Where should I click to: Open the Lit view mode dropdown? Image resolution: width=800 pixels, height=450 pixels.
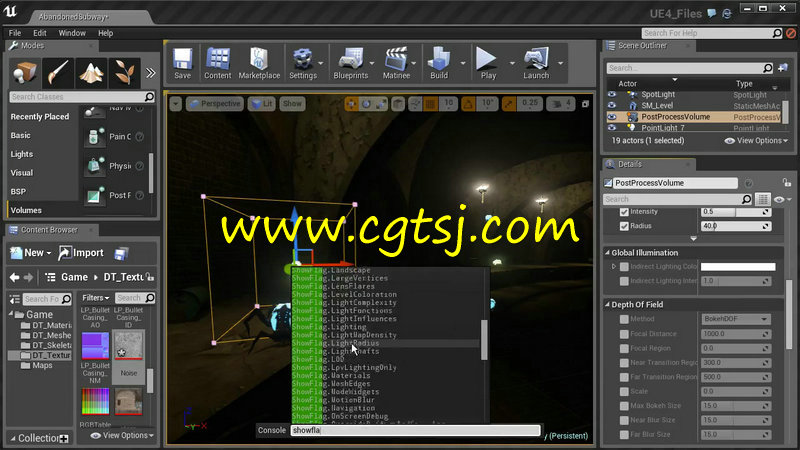pos(262,104)
